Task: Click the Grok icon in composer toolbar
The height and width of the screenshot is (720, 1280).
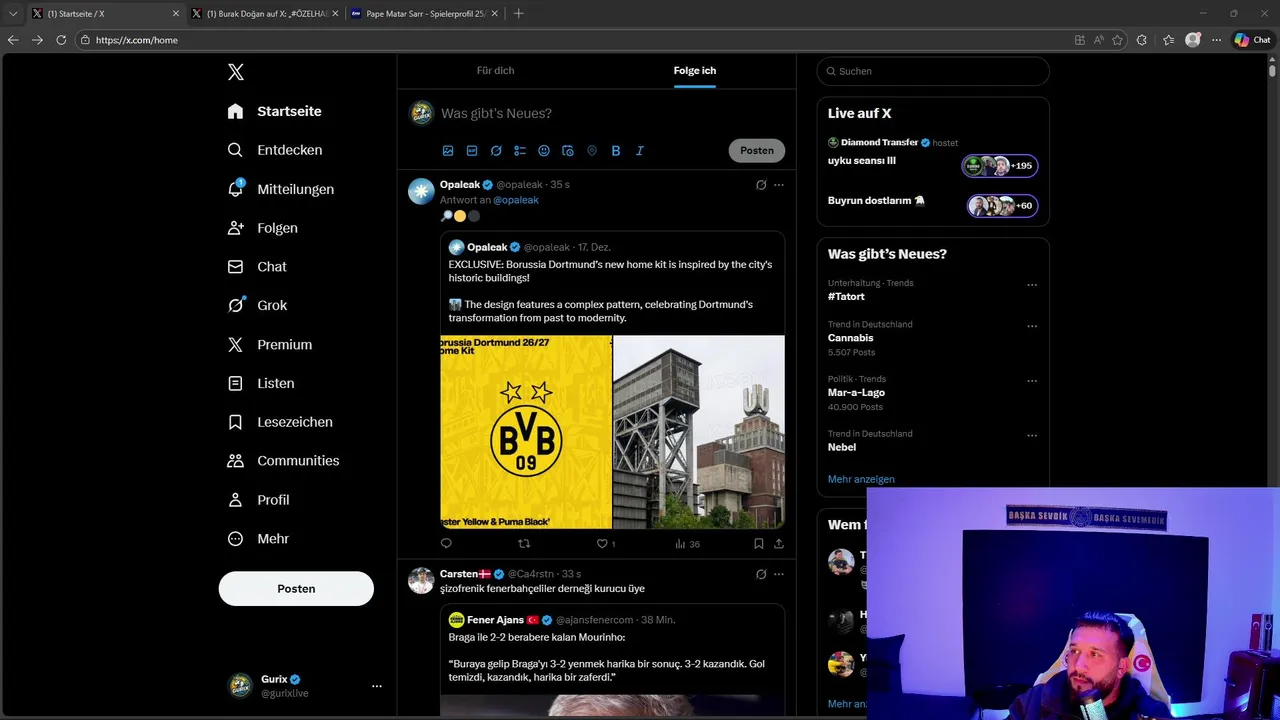Action: (x=496, y=151)
